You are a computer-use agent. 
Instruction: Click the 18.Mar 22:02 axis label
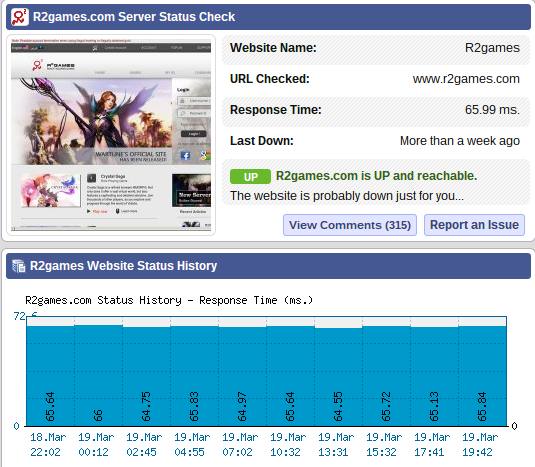tap(48, 445)
